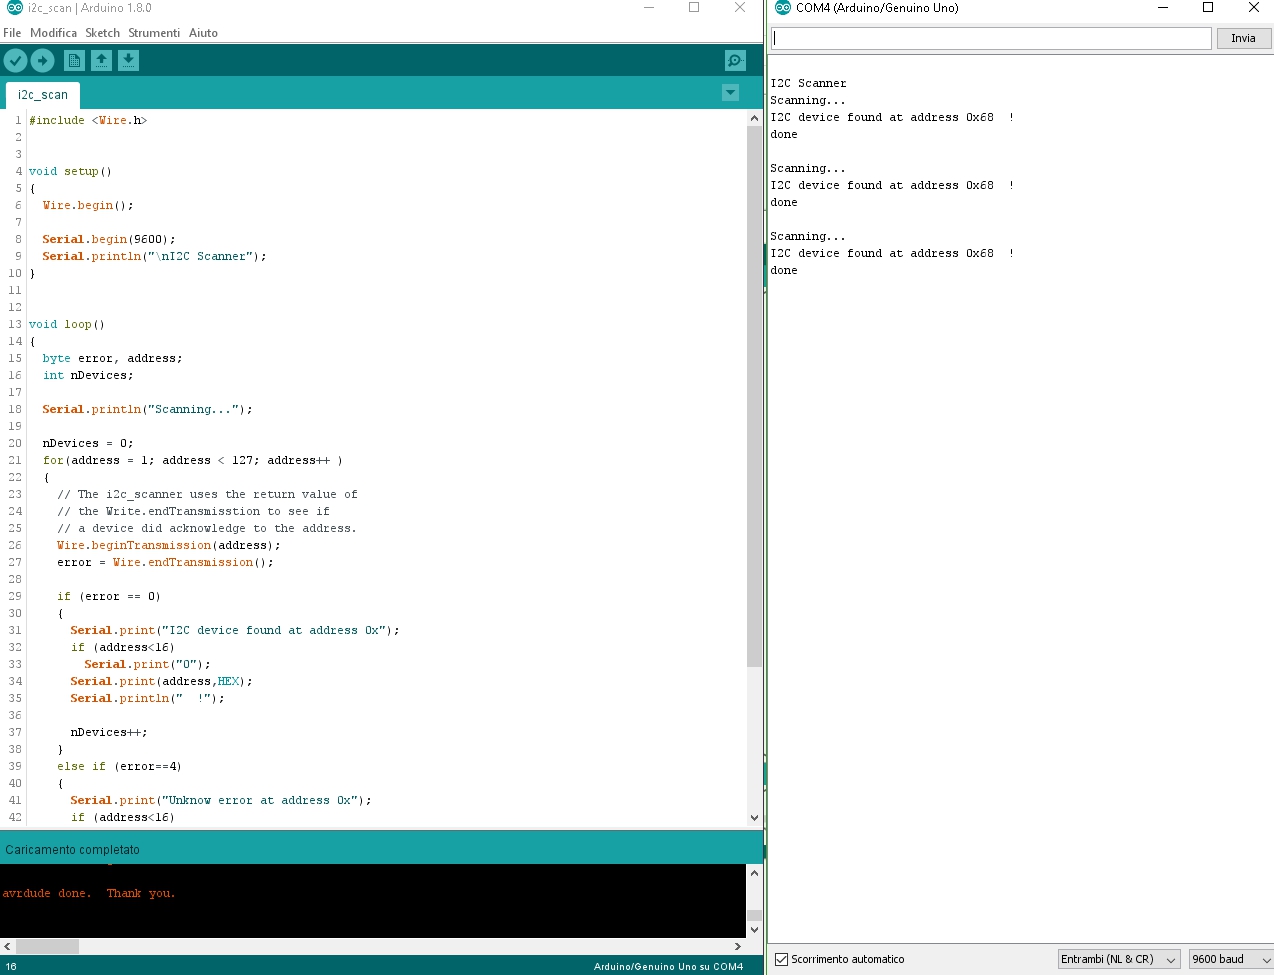The width and height of the screenshot is (1274, 975).
Task: Click the Verify sketch checkmark icon
Action: click(x=15, y=61)
